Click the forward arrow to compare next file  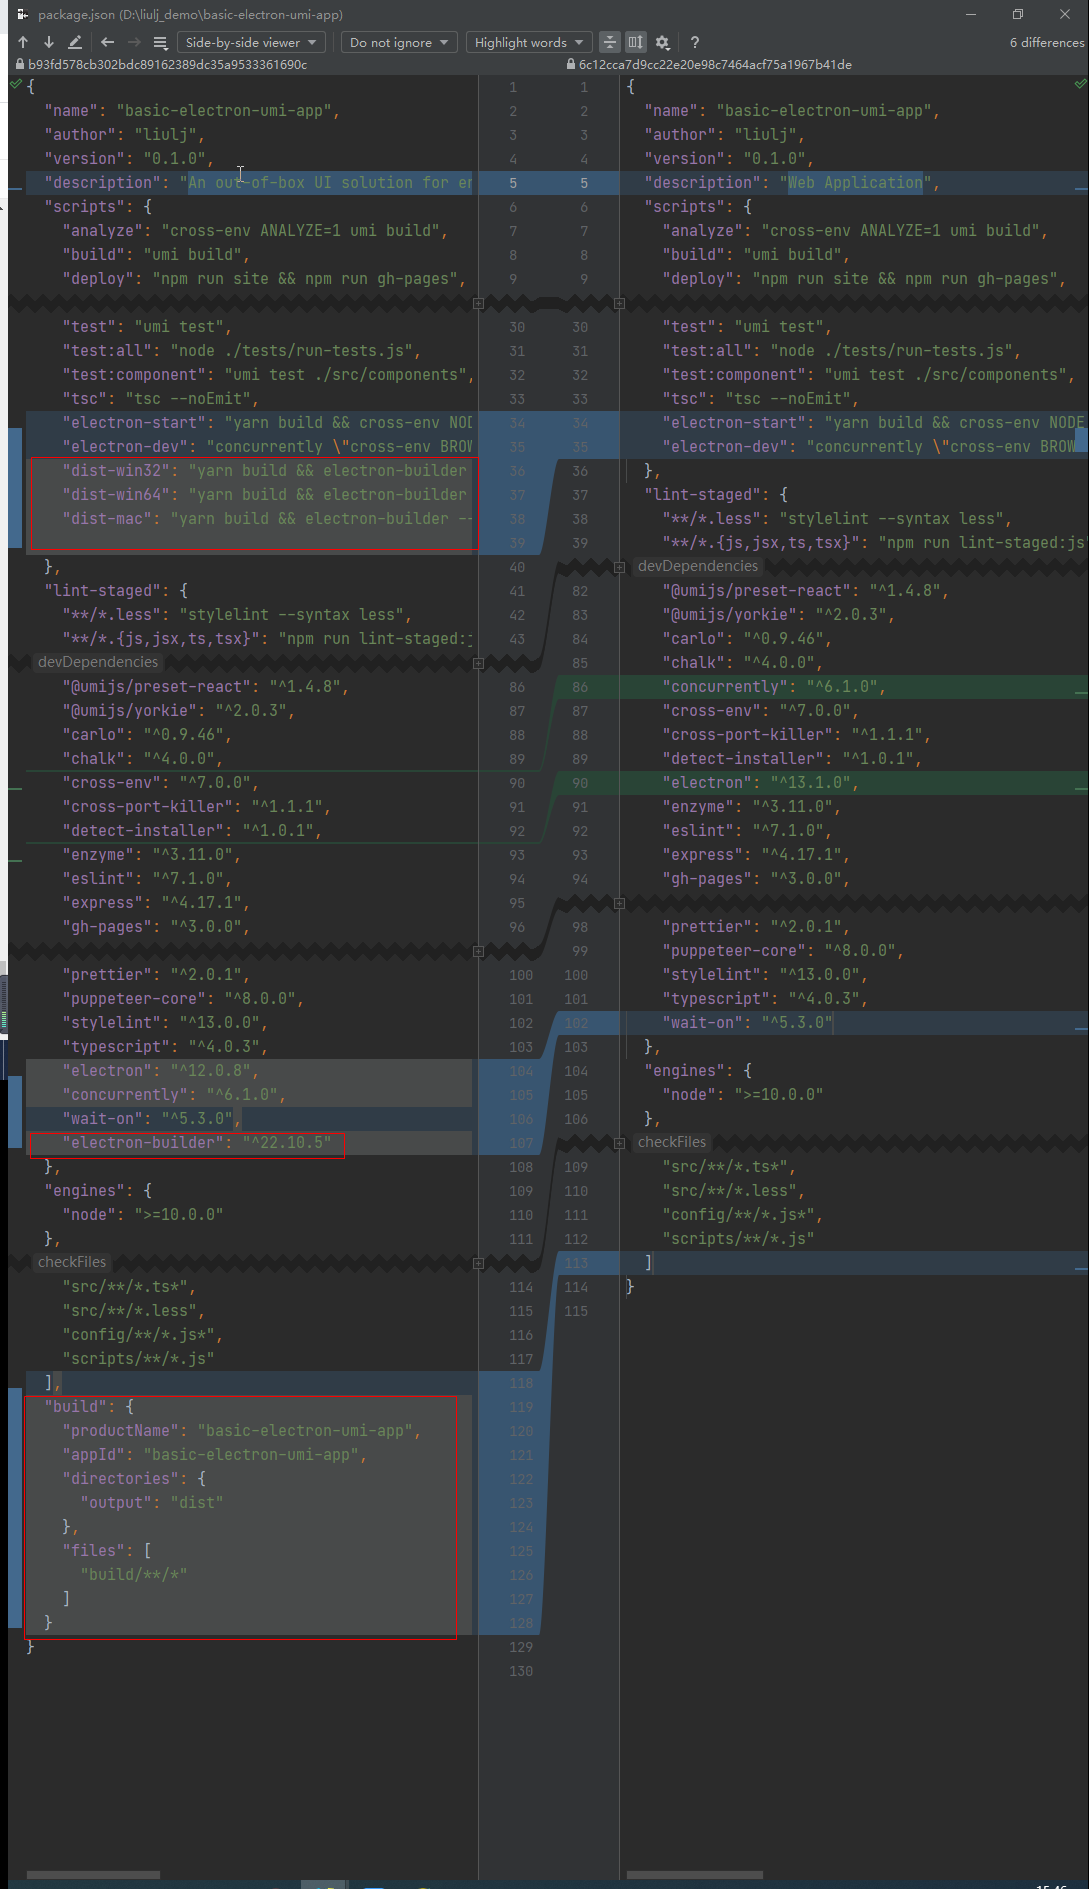(134, 42)
